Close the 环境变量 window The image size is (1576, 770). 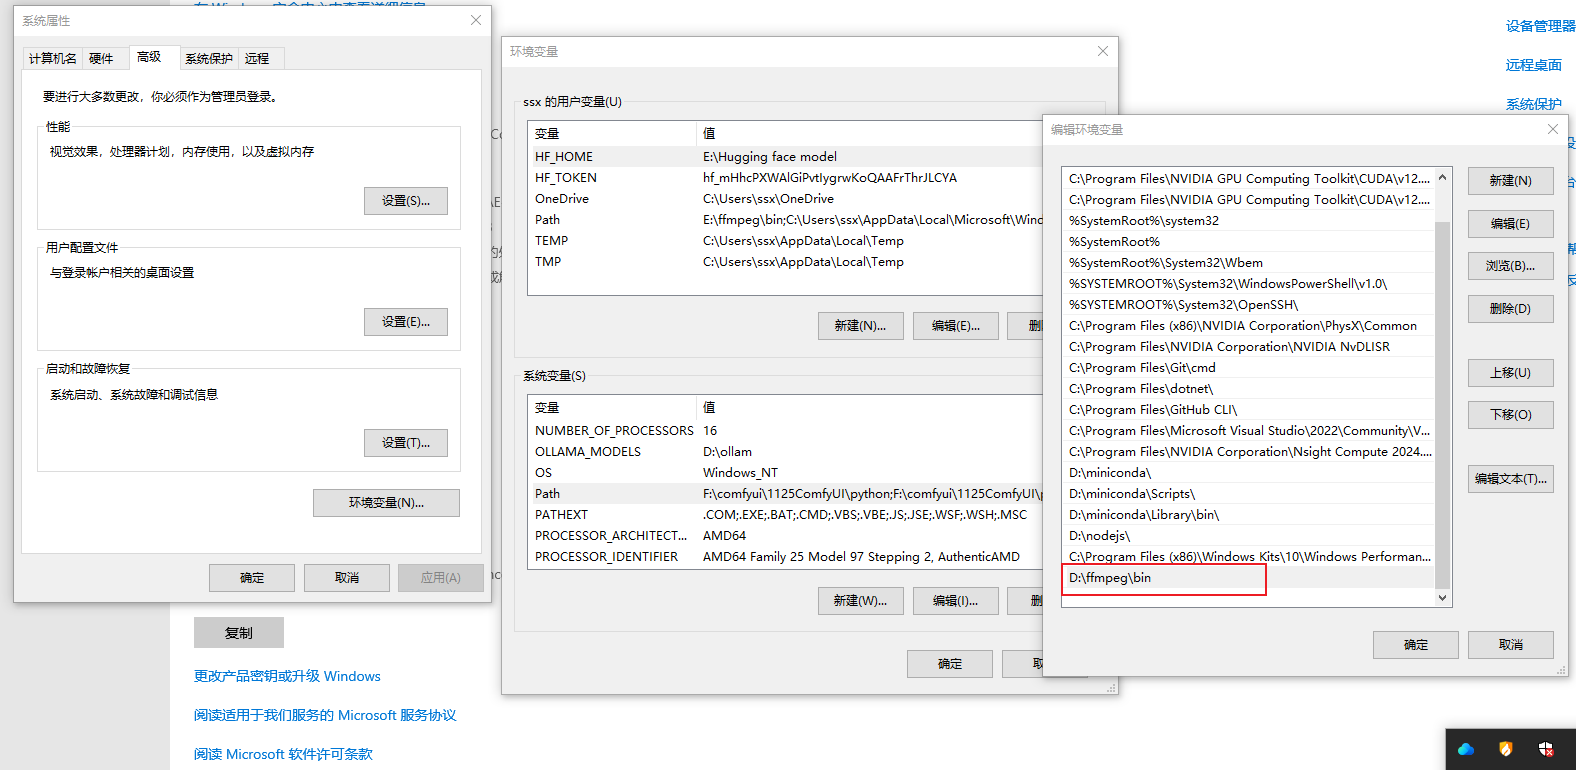[x=1102, y=51]
